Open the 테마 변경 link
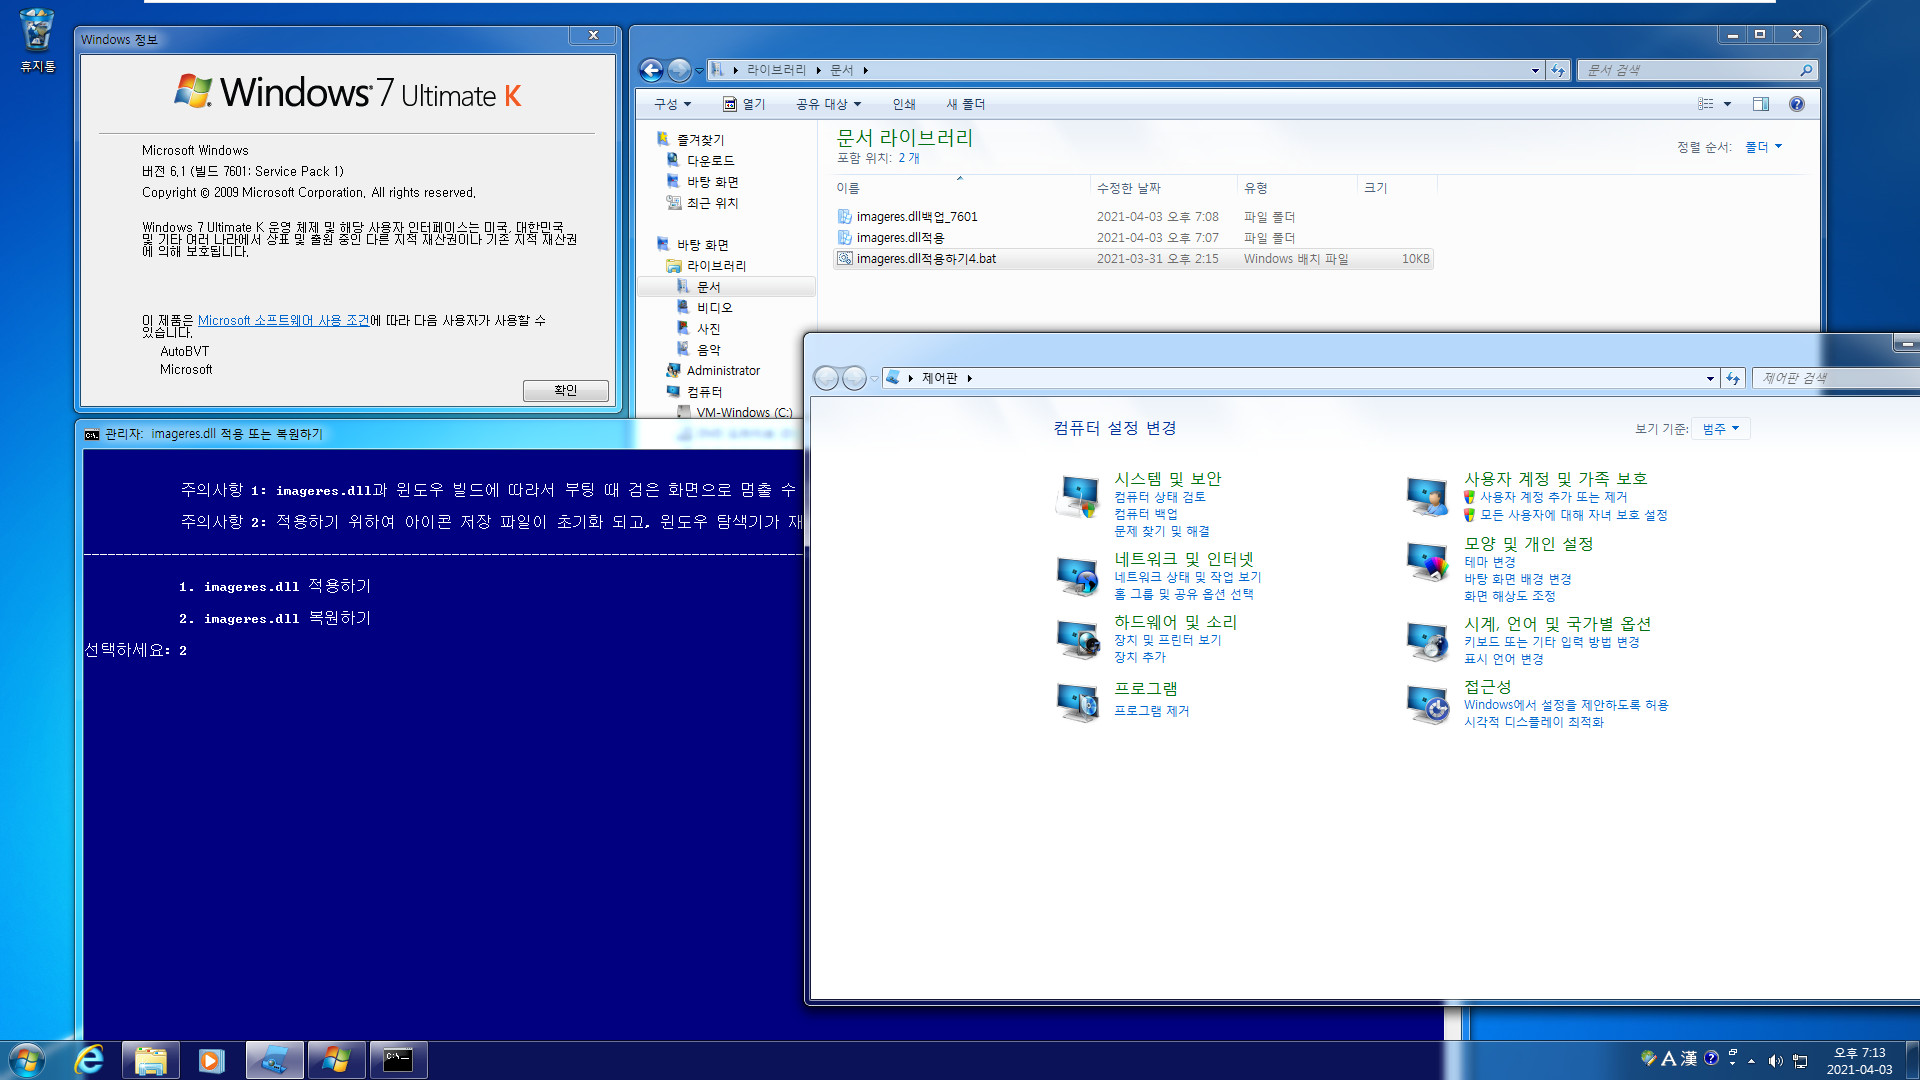This screenshot has width=1920, height=1080. (x=1490, y=562)
